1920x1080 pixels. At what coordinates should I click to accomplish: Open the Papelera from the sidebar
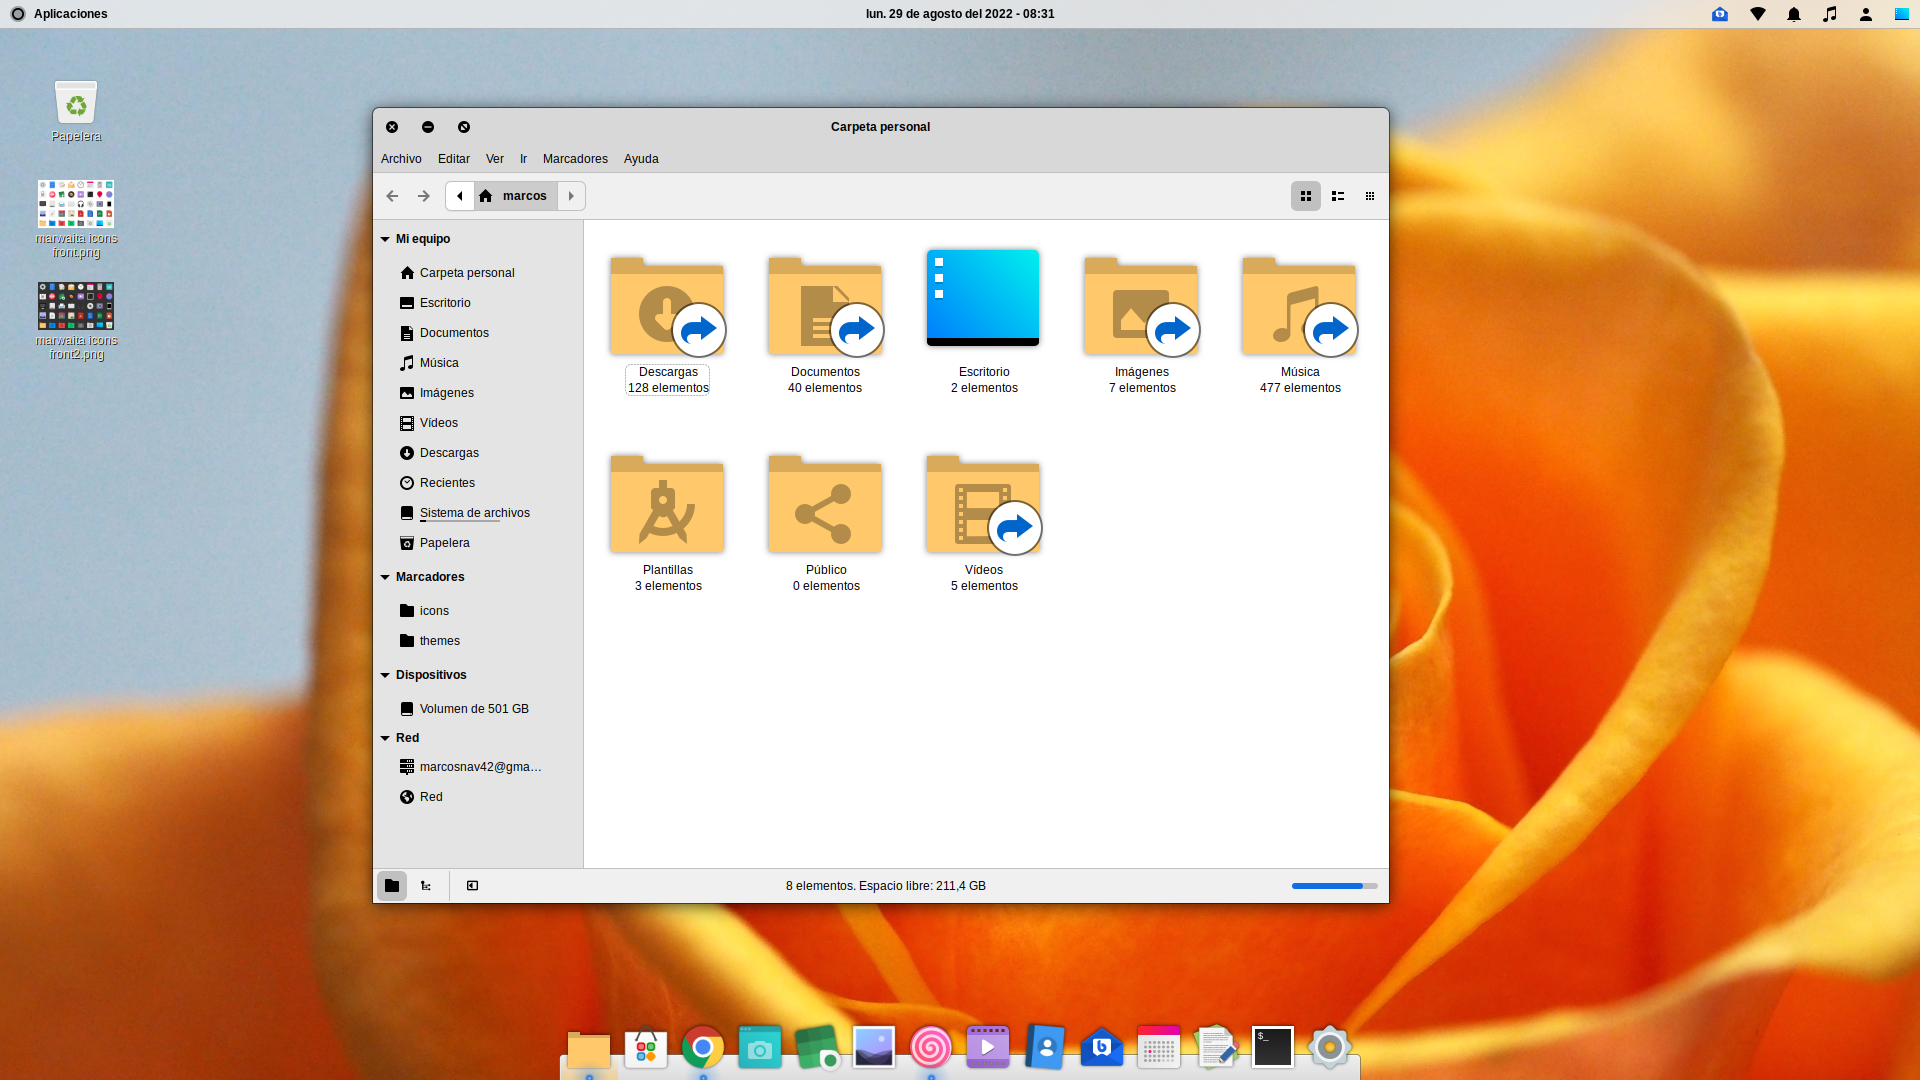(445, 542)
